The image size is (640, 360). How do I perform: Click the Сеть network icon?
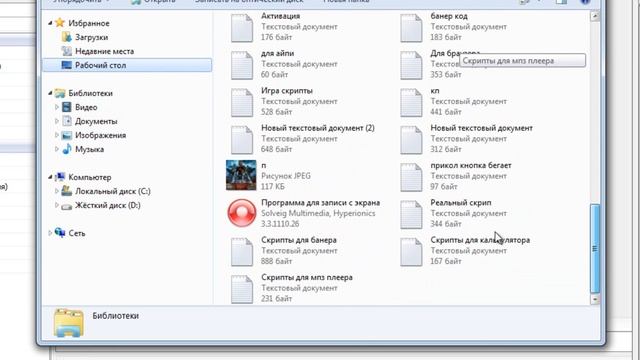[x=60, y=233]
